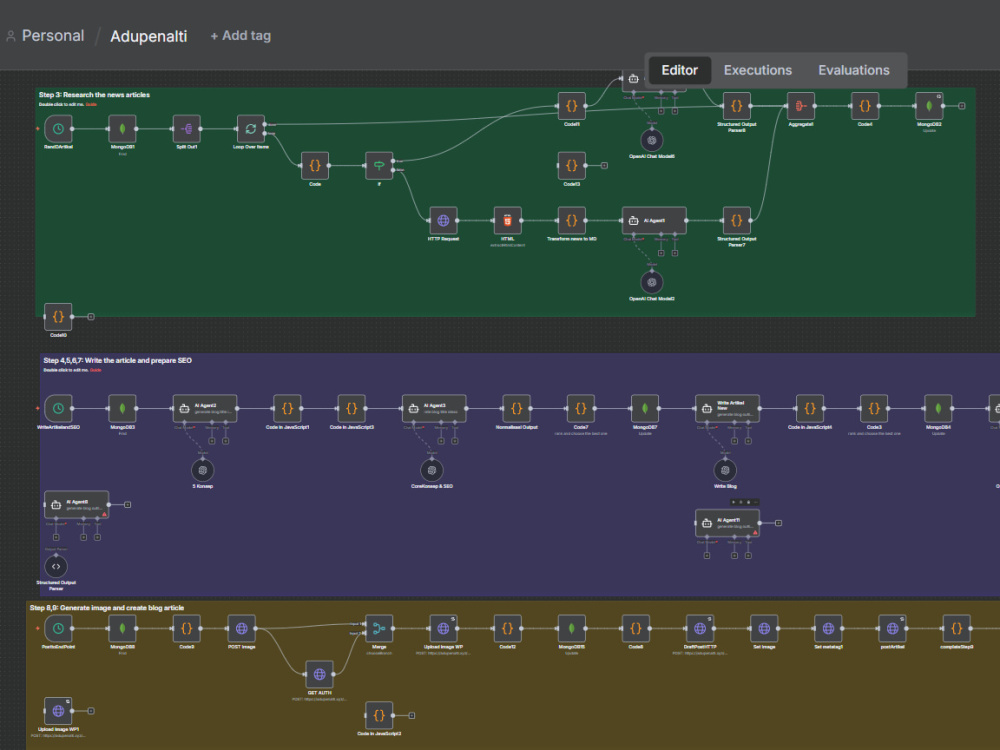
Task: Select the Code12 node
Action: 508,629
